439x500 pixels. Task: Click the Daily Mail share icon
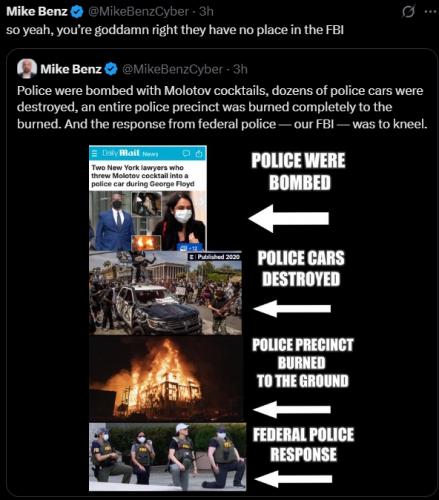(199, 154)
